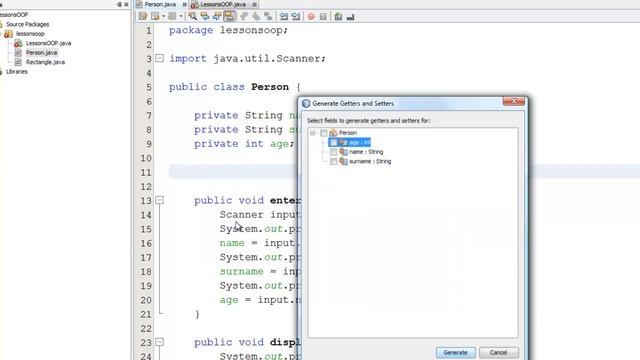
Task: Click line number 11 in gutter
Action: (146, 172)
